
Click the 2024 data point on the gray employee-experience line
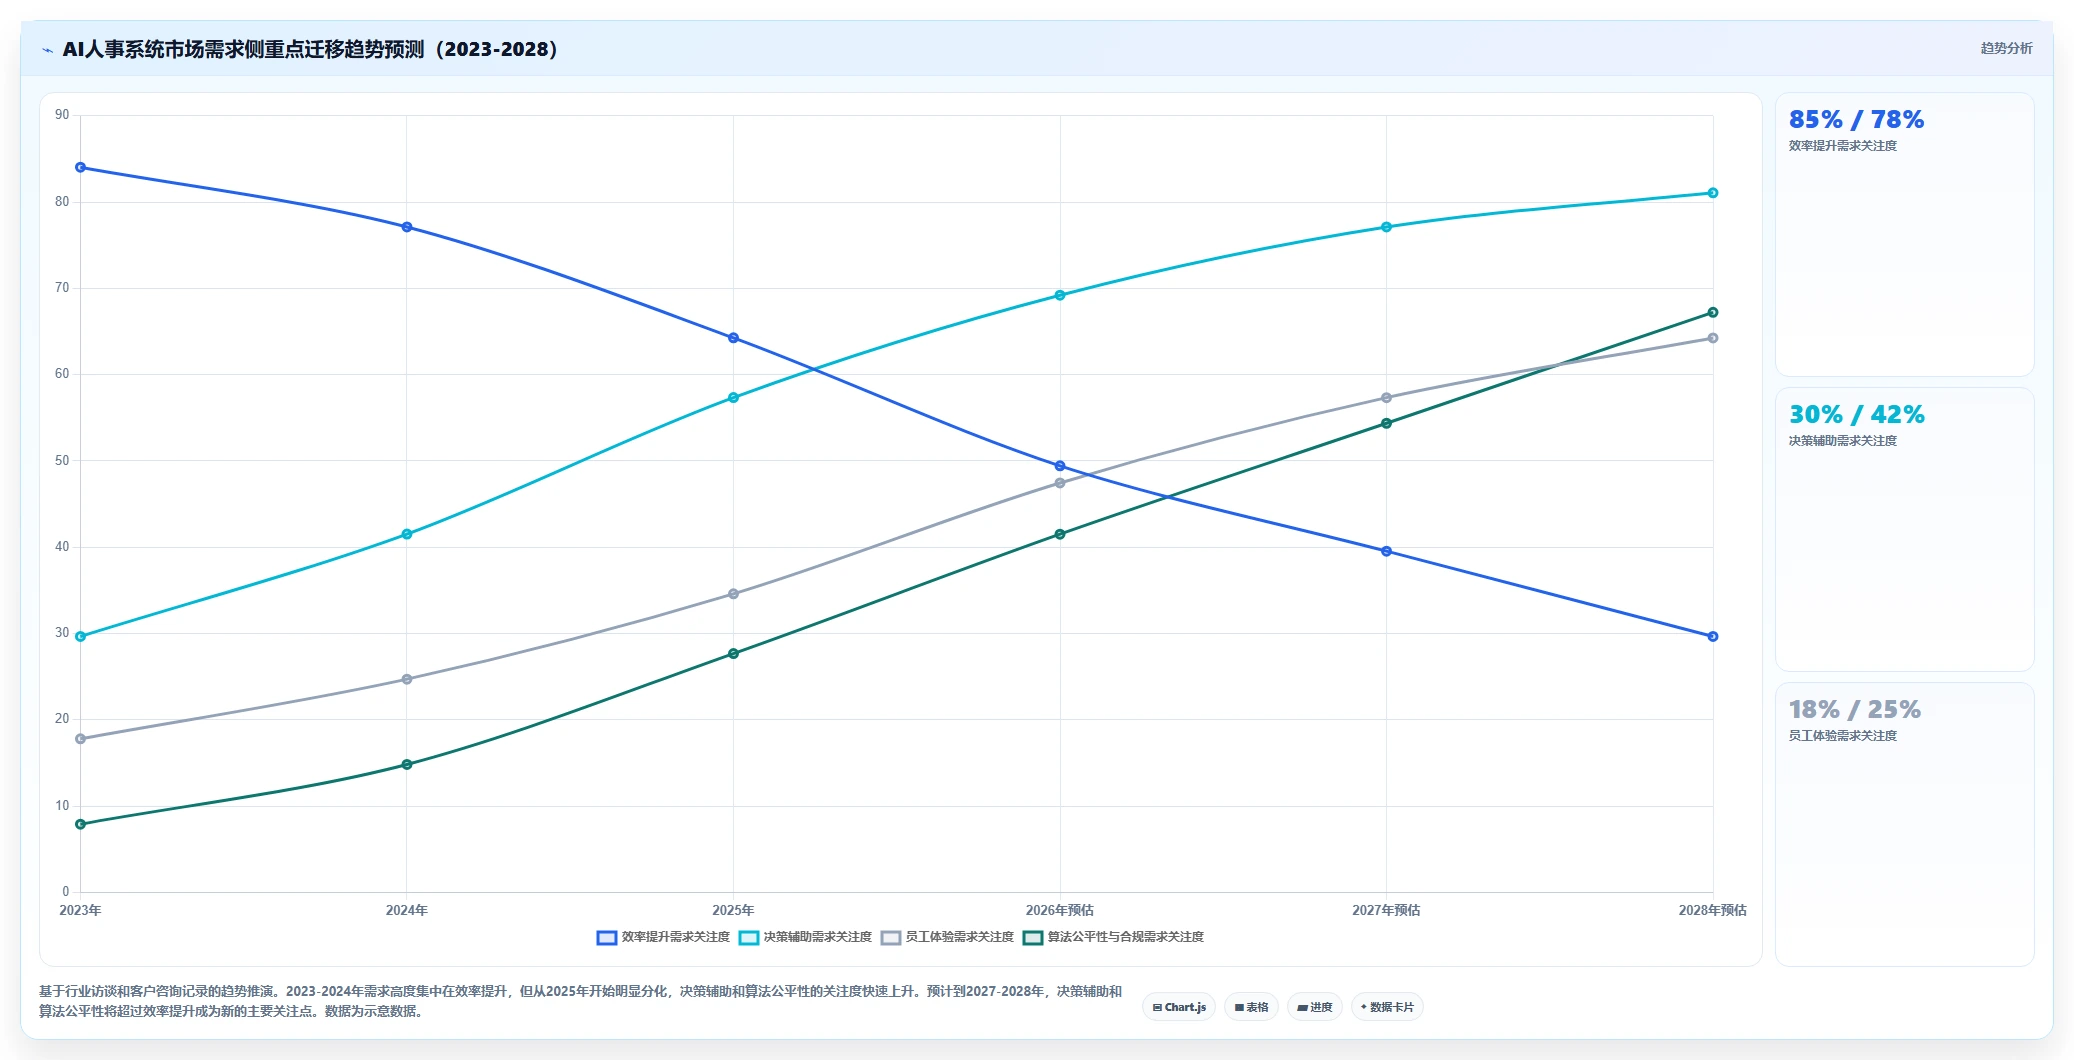(x=407, y=679)
